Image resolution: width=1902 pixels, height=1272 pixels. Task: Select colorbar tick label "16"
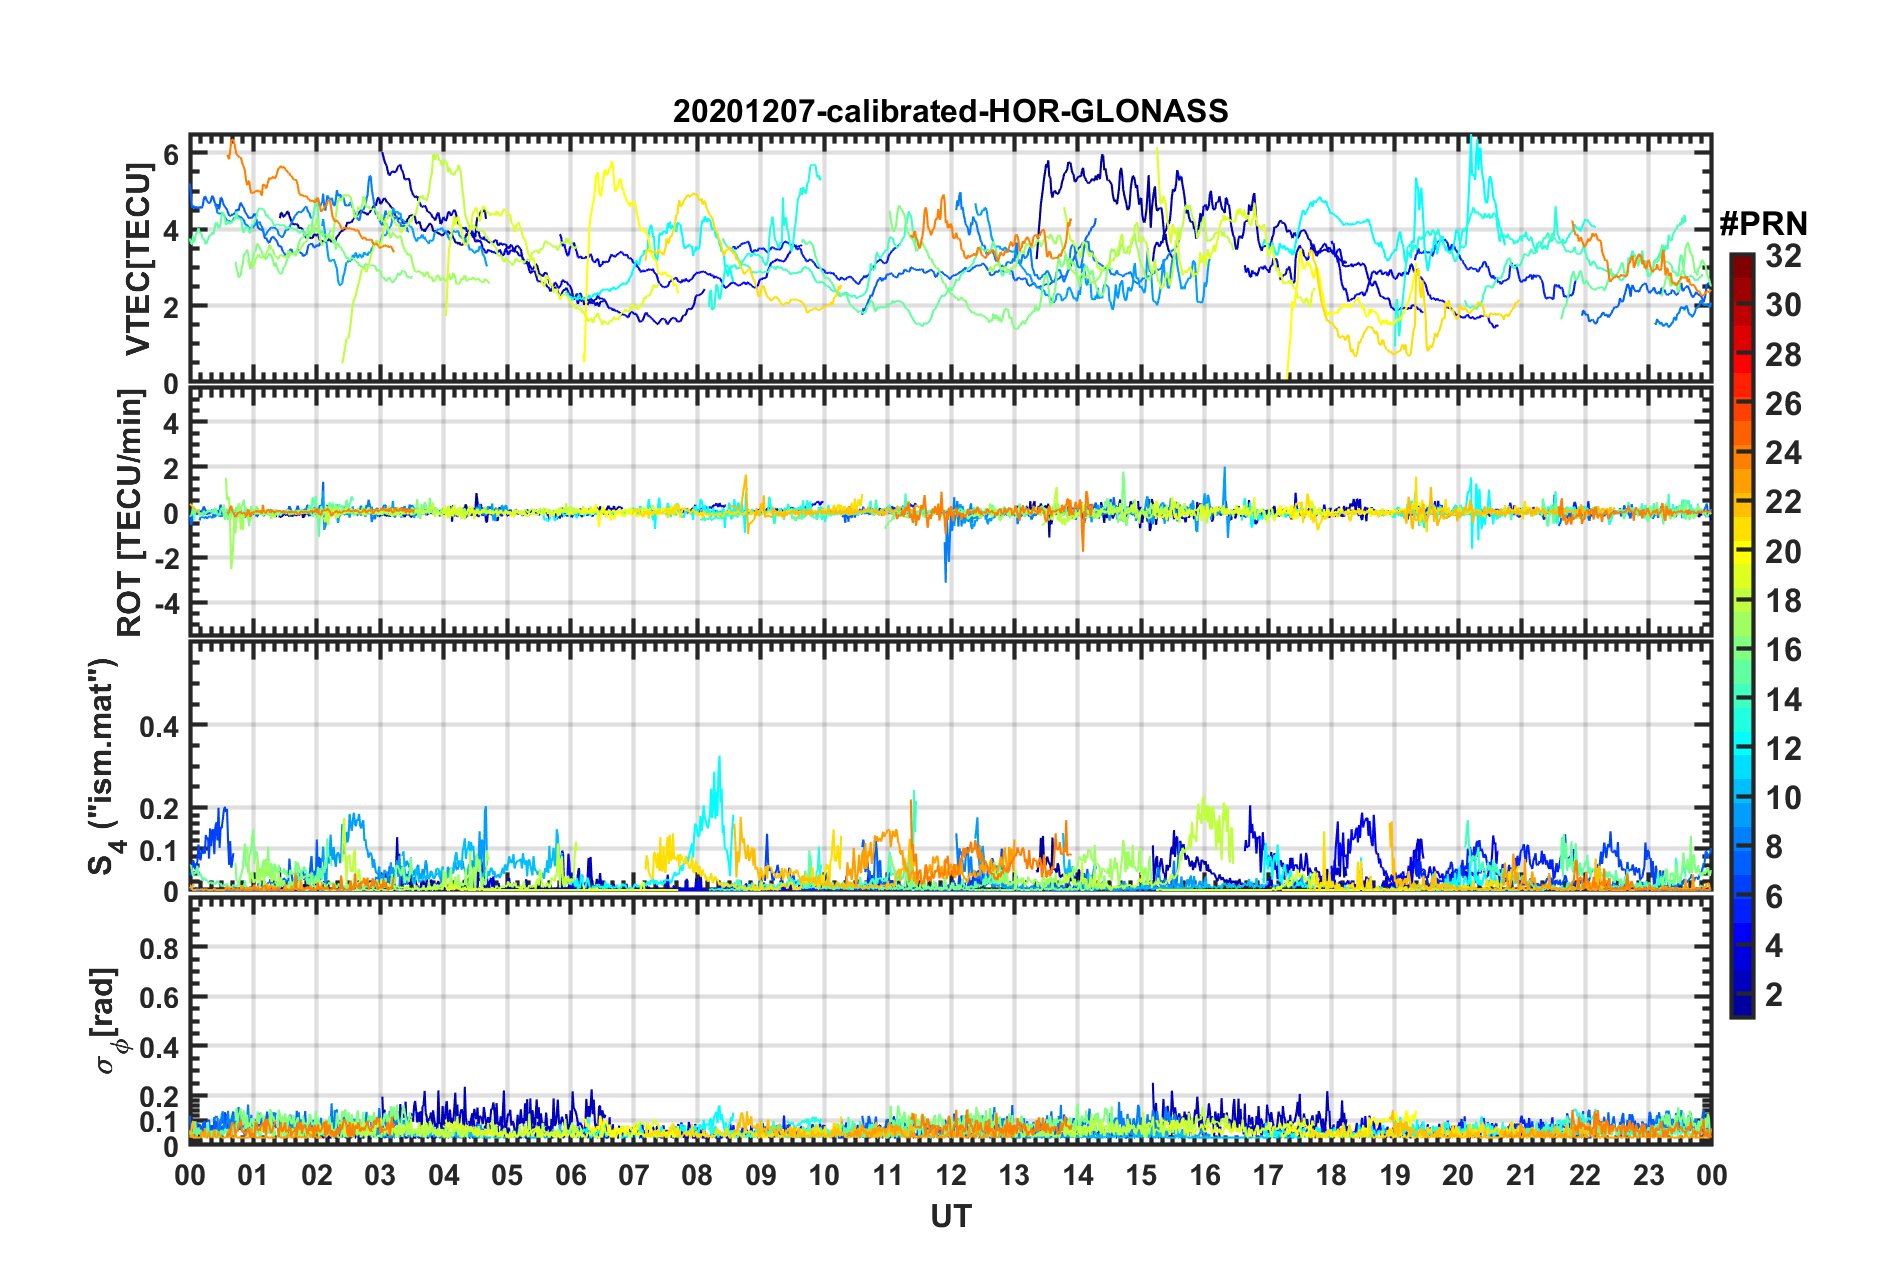1783,650
